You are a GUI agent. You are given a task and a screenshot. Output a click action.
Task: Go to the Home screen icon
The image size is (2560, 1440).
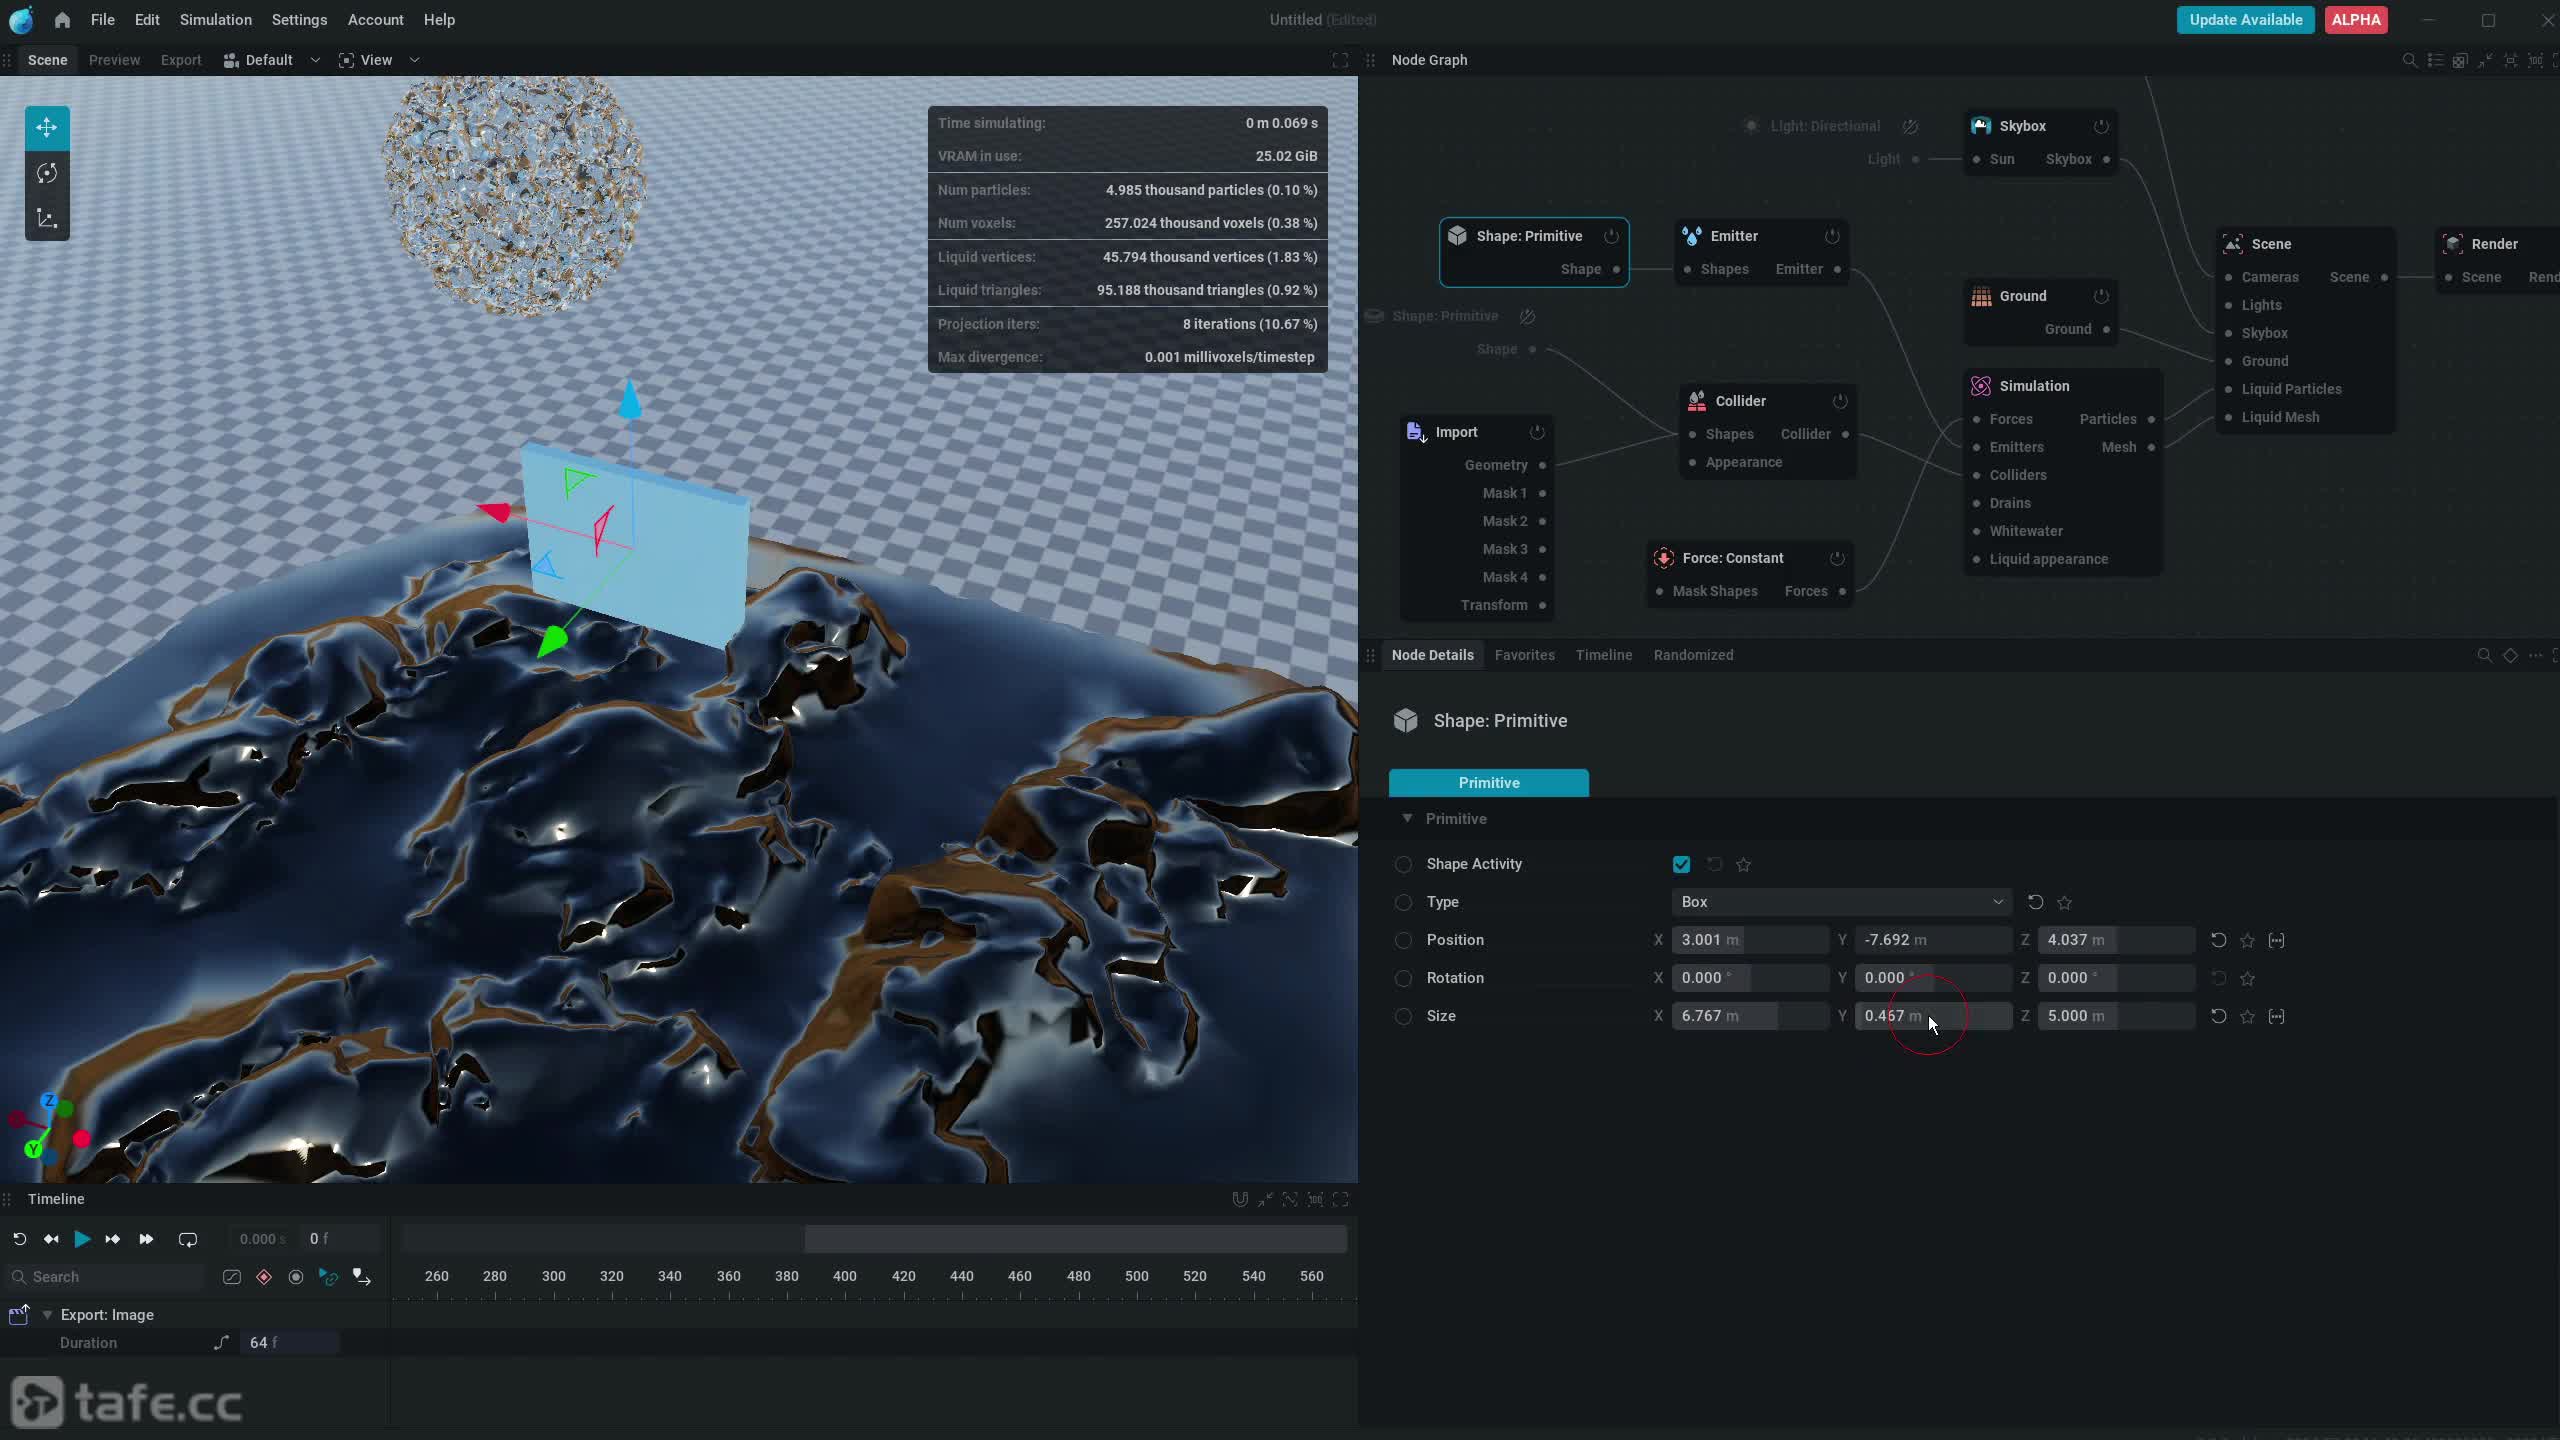click(x=62, y=20)
